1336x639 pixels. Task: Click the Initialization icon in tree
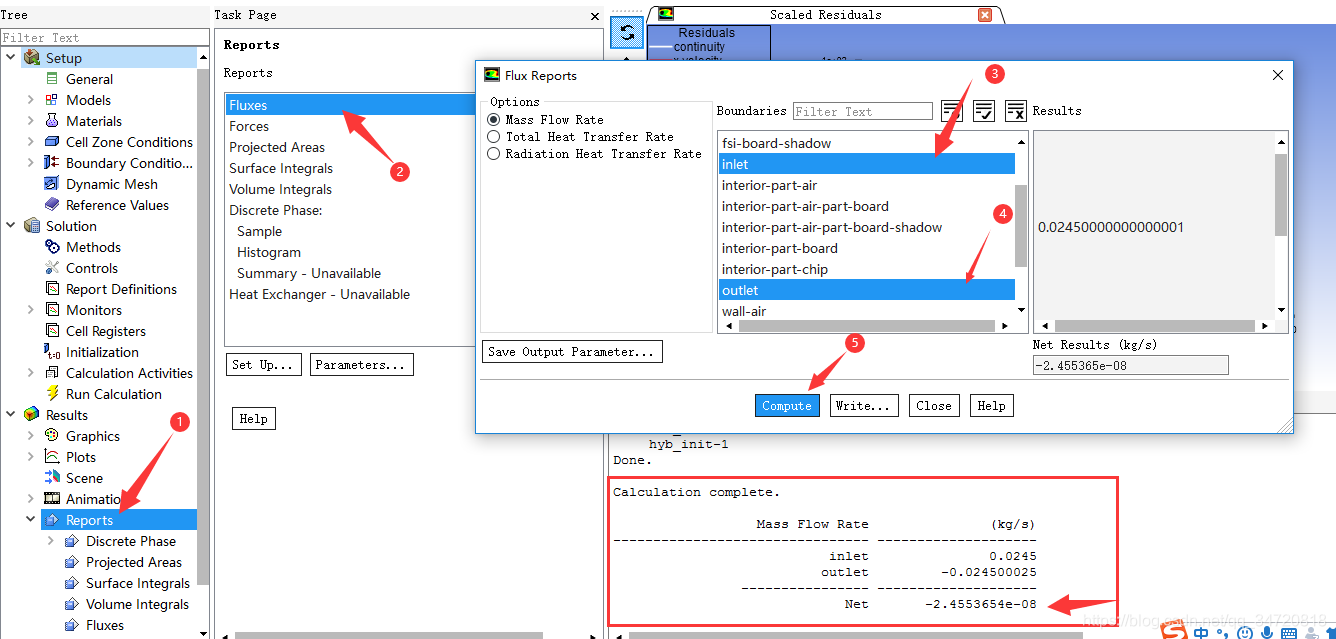tap(52, 352)
